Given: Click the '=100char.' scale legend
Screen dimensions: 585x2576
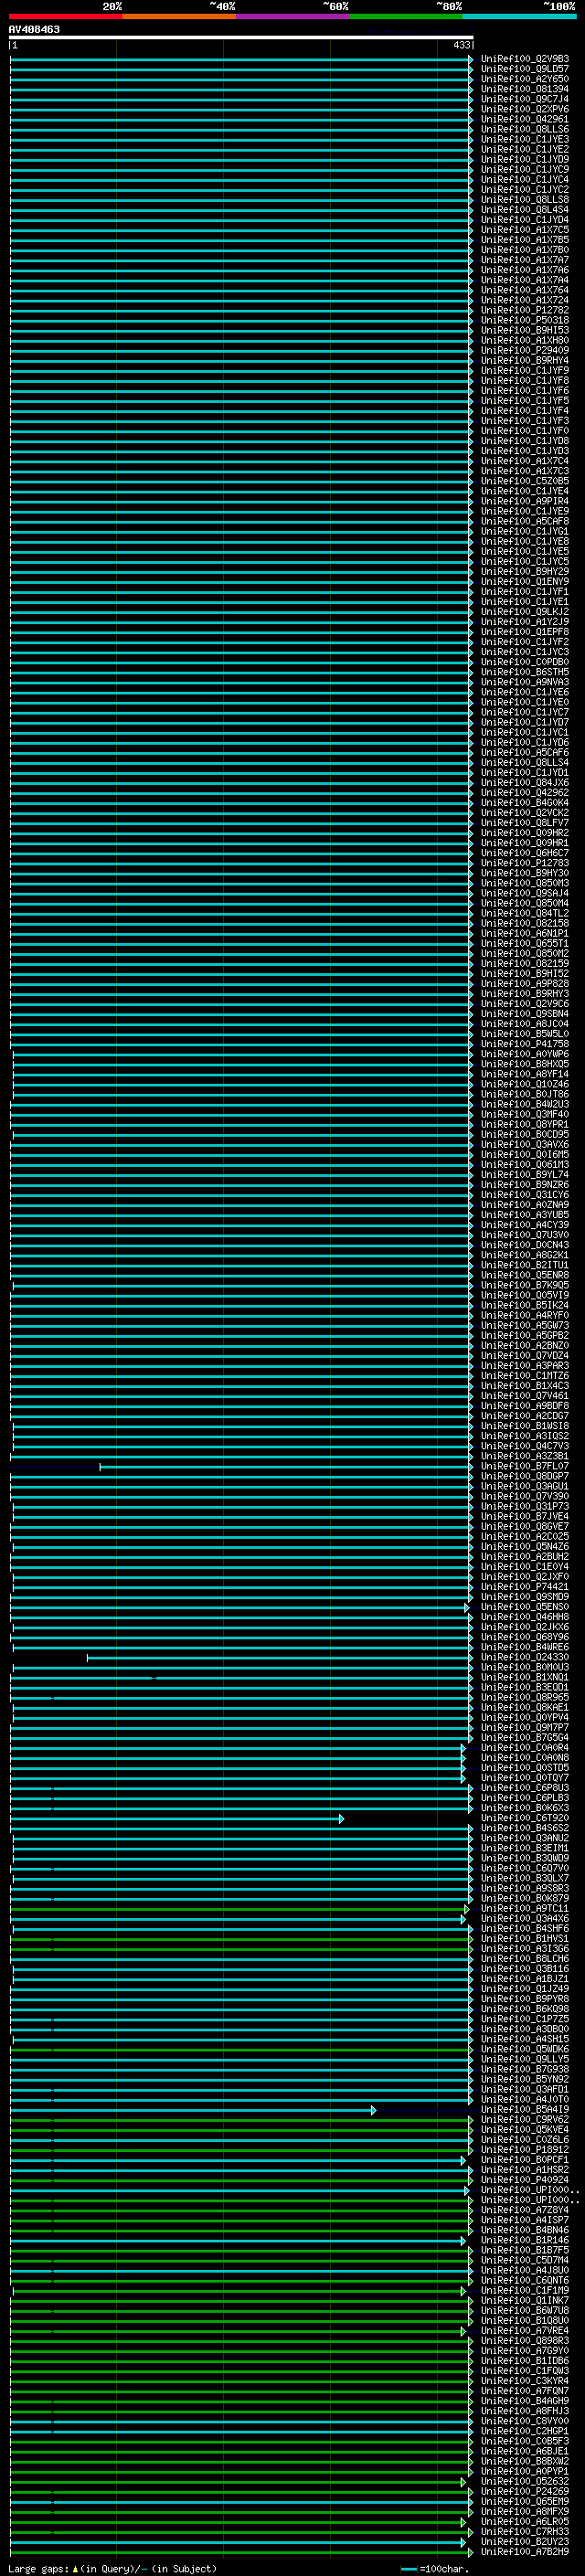Looking at the screenshot, I should click(436, 2569).
